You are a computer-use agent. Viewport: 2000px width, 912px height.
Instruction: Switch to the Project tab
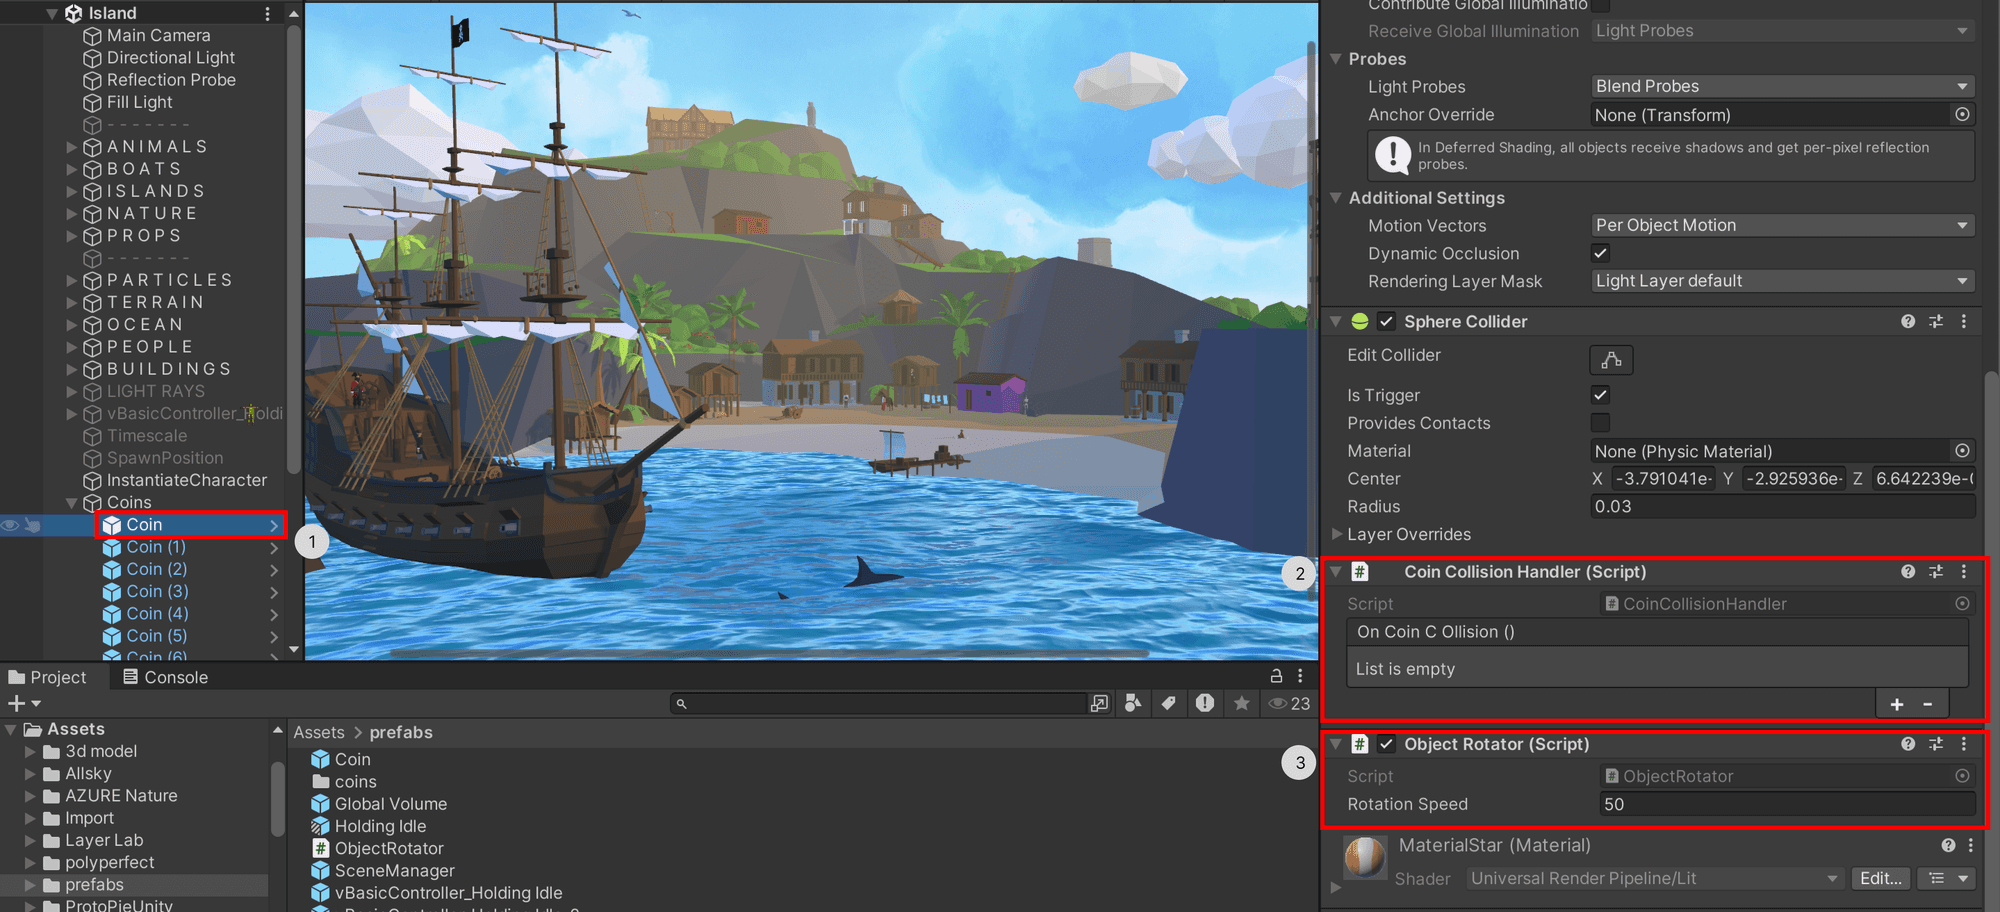tap(47, 677)
